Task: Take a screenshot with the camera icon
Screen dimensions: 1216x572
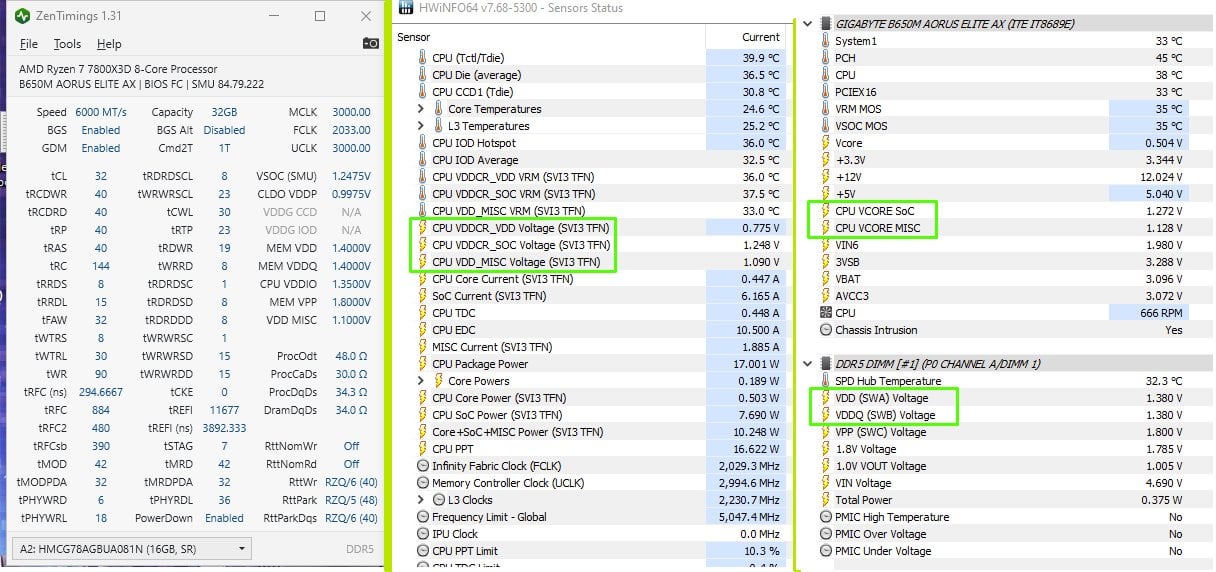Action: (371, 43)
